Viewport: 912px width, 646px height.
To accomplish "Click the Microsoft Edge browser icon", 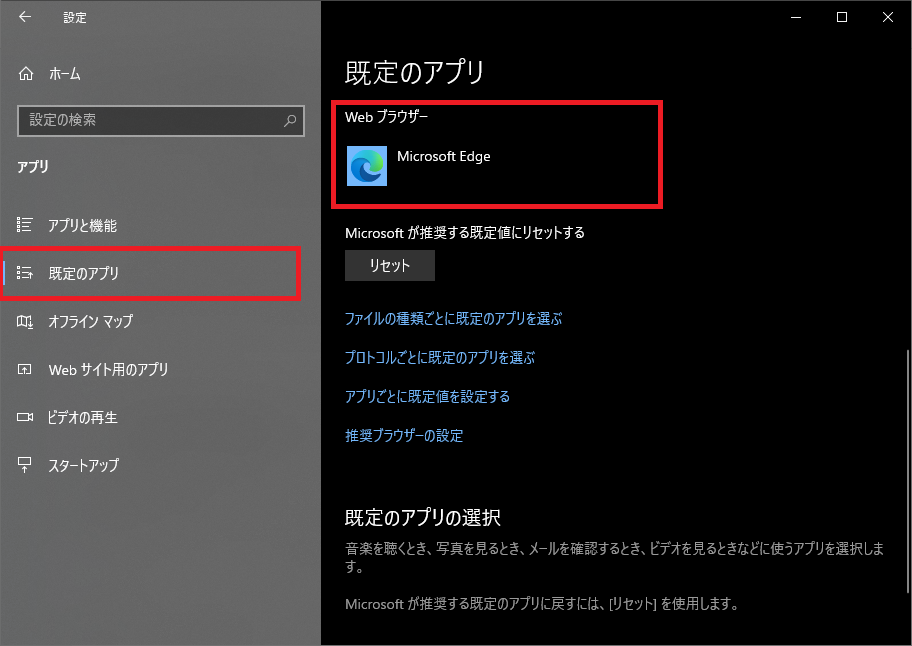I will [366, 166].
